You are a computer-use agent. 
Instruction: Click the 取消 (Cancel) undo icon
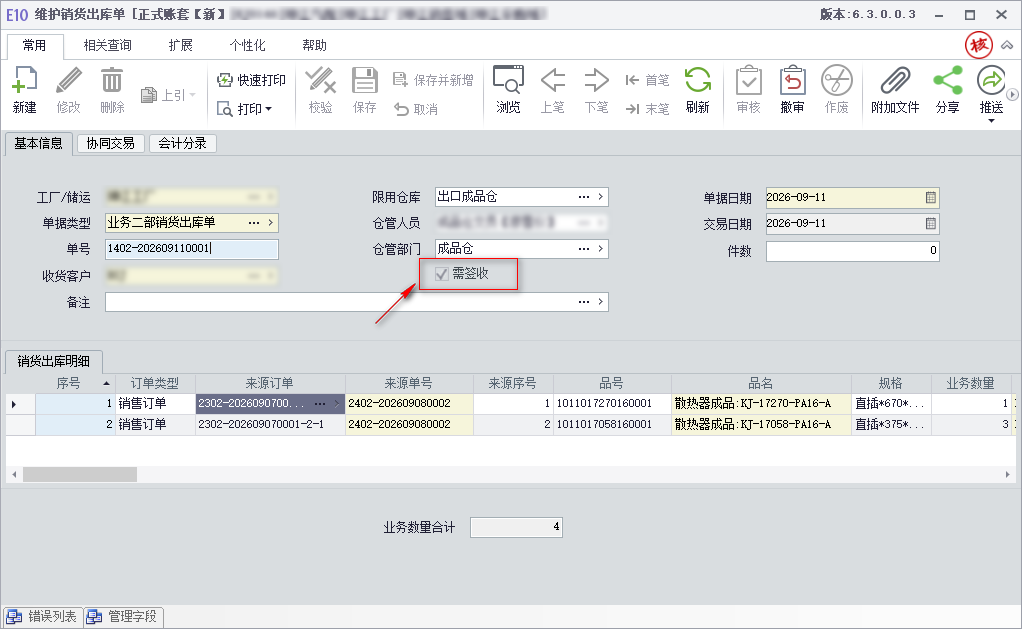tap(401, 109)
